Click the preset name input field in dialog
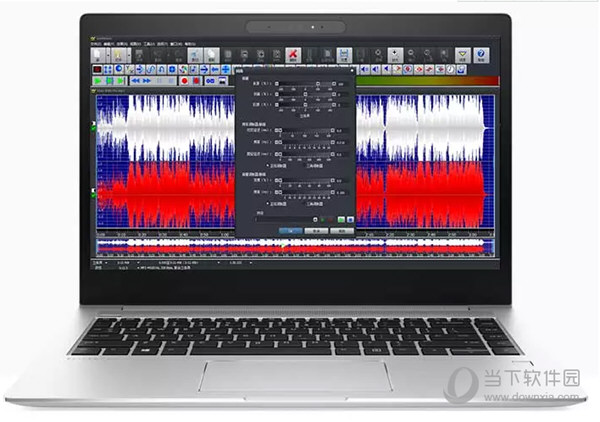The height and width of the screenshot is (422, 600). click(283, 220)
